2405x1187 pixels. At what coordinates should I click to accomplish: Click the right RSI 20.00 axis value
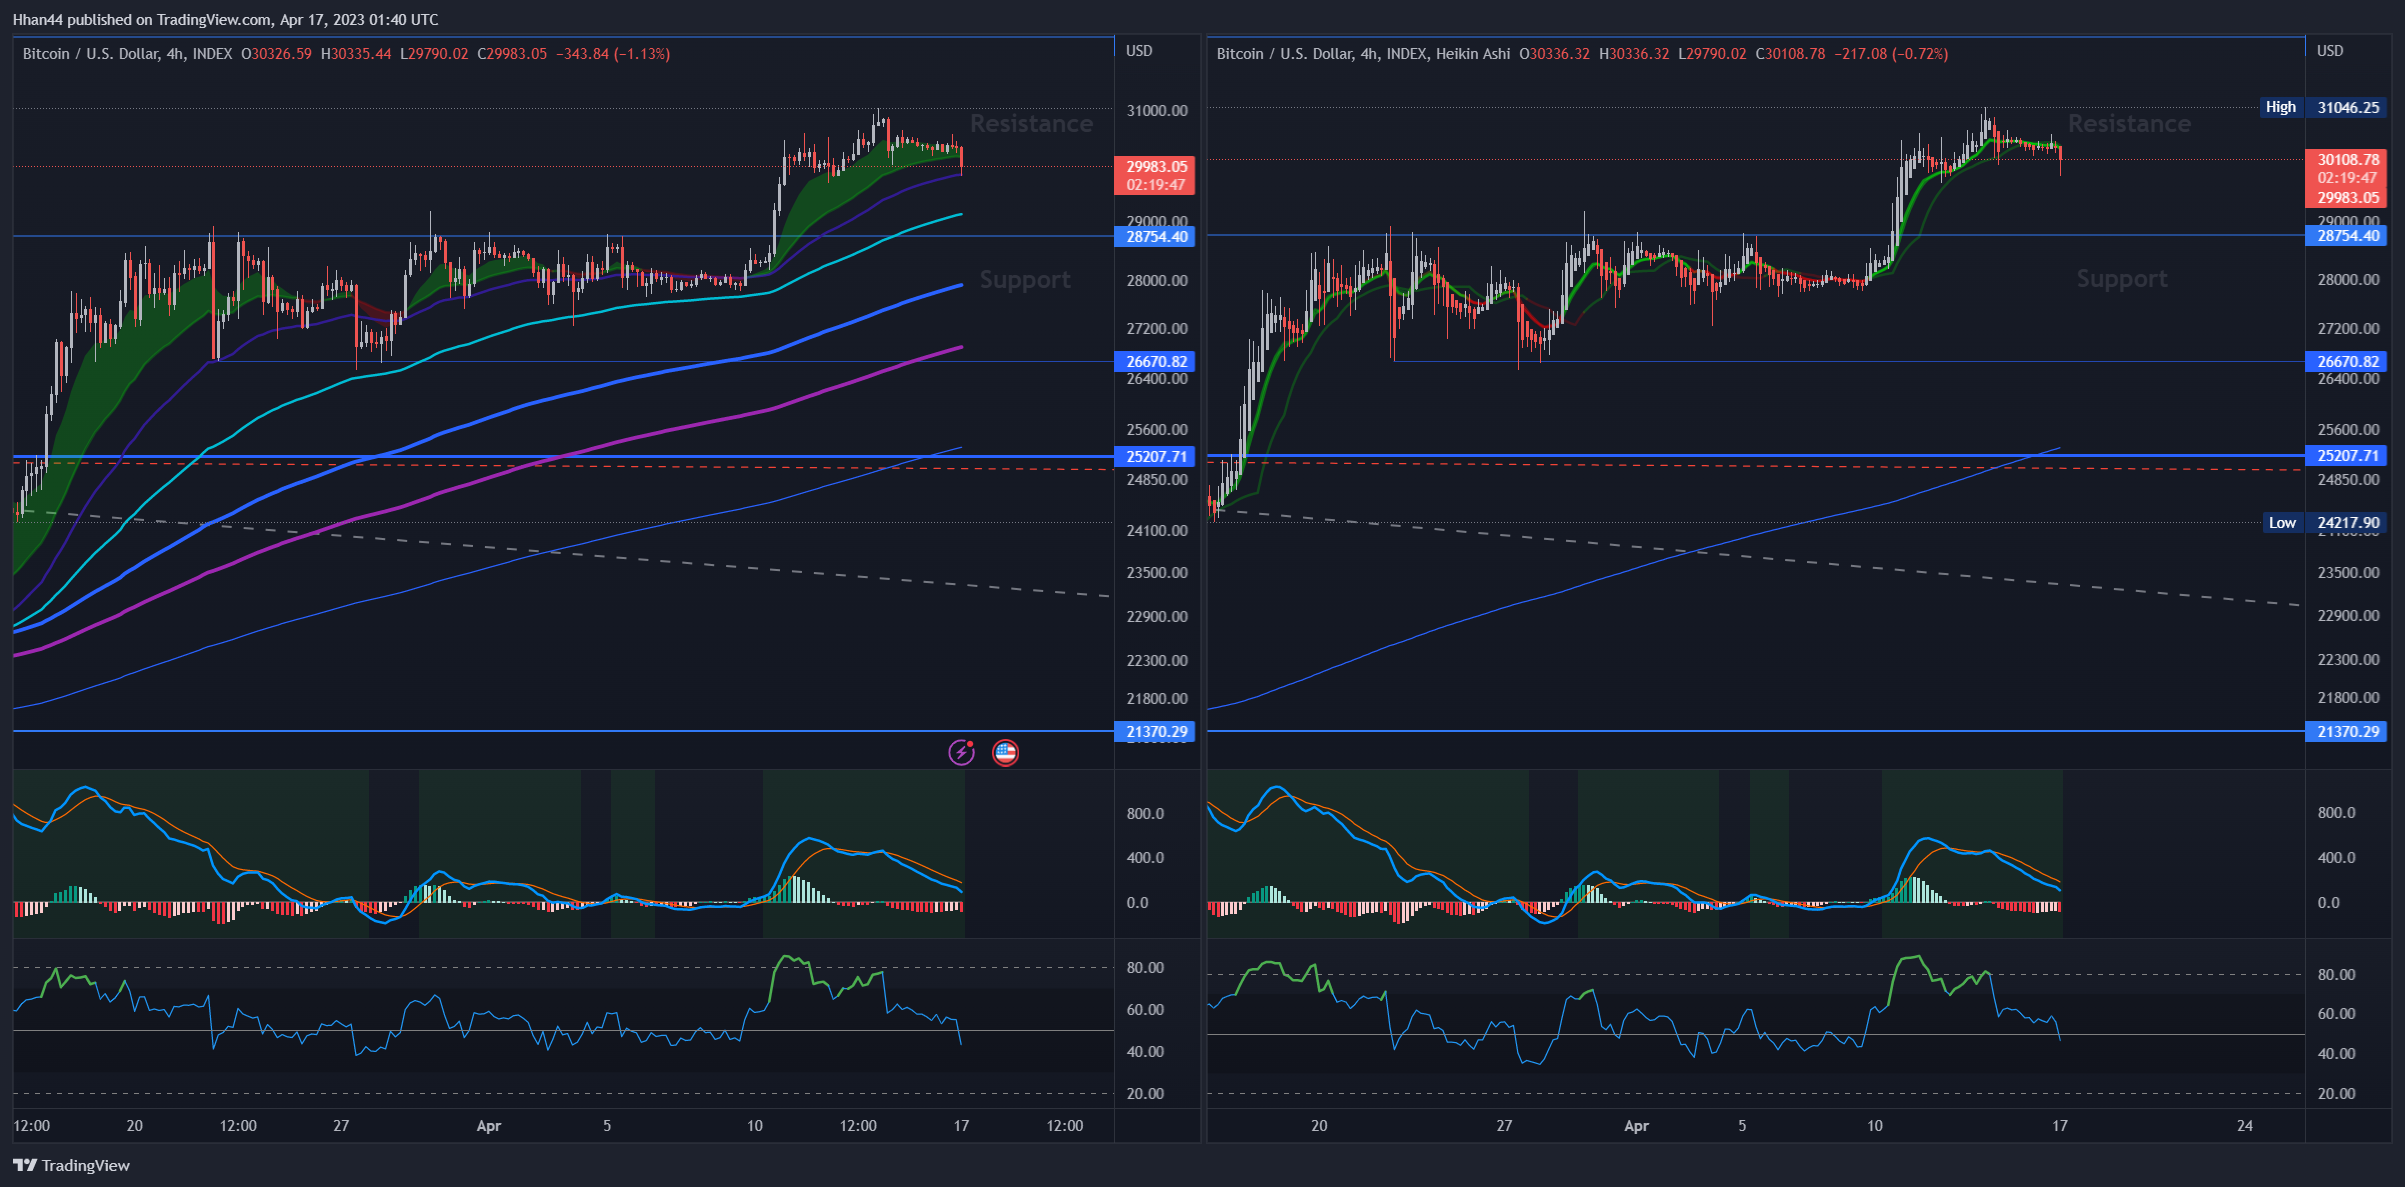(x=2336, y=1093)
